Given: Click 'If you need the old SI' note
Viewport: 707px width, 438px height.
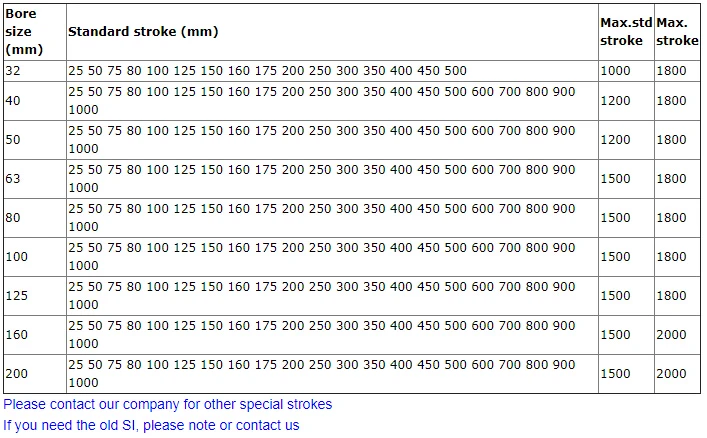Looking at the screenshot, I should (151, 425).
